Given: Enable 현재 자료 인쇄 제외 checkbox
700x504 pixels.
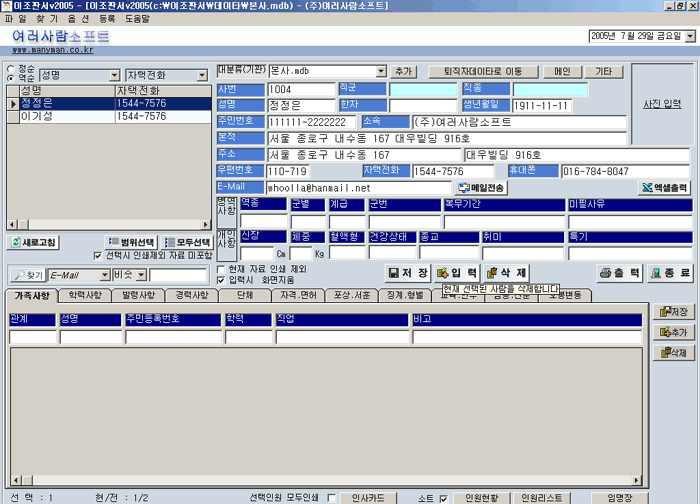Looking at the screenshot, I should [222, 269].
